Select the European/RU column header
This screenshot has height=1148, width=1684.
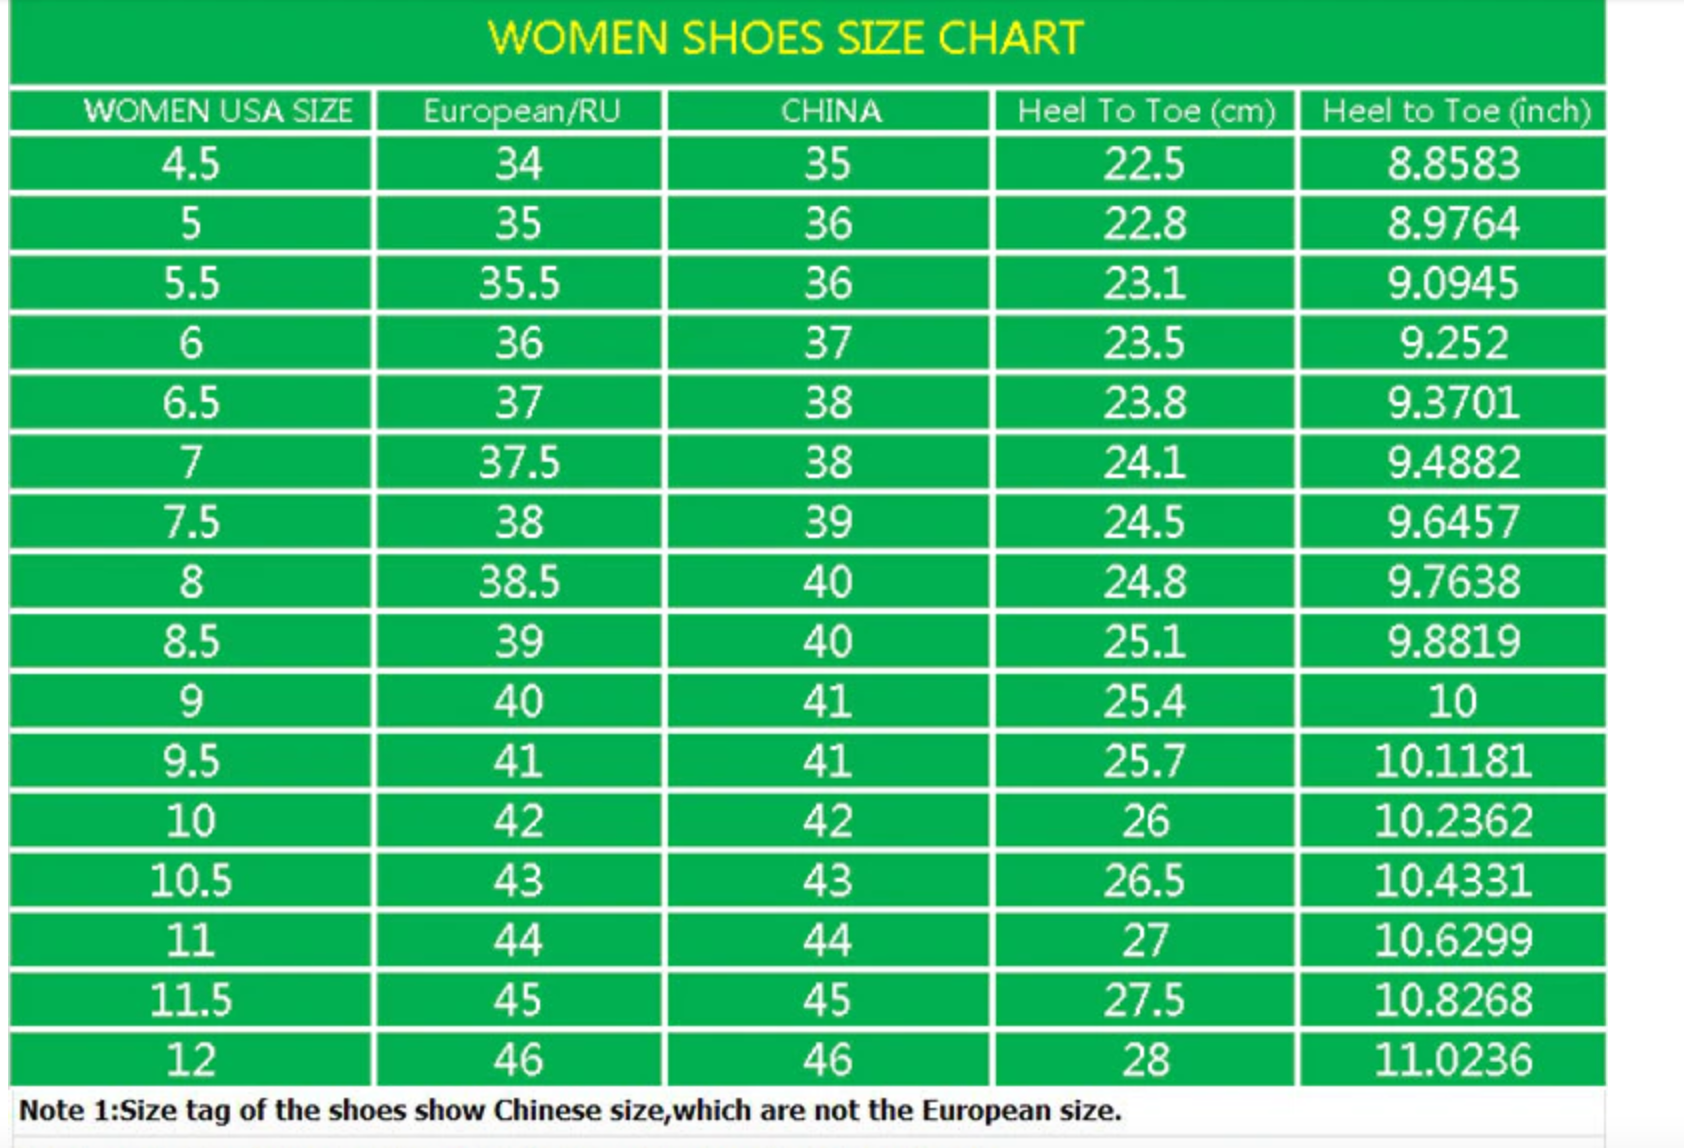(521, 110)
